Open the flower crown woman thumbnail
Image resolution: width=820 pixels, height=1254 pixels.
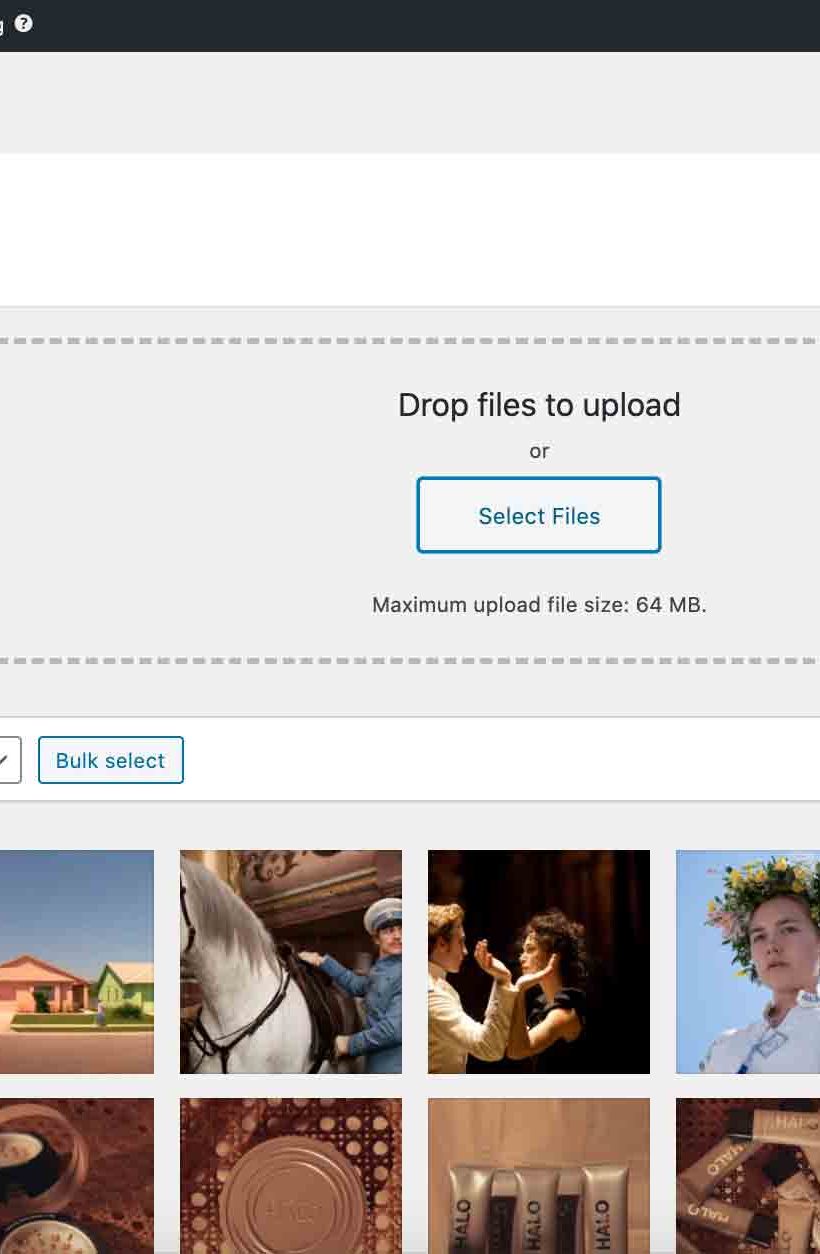(748, 962)
